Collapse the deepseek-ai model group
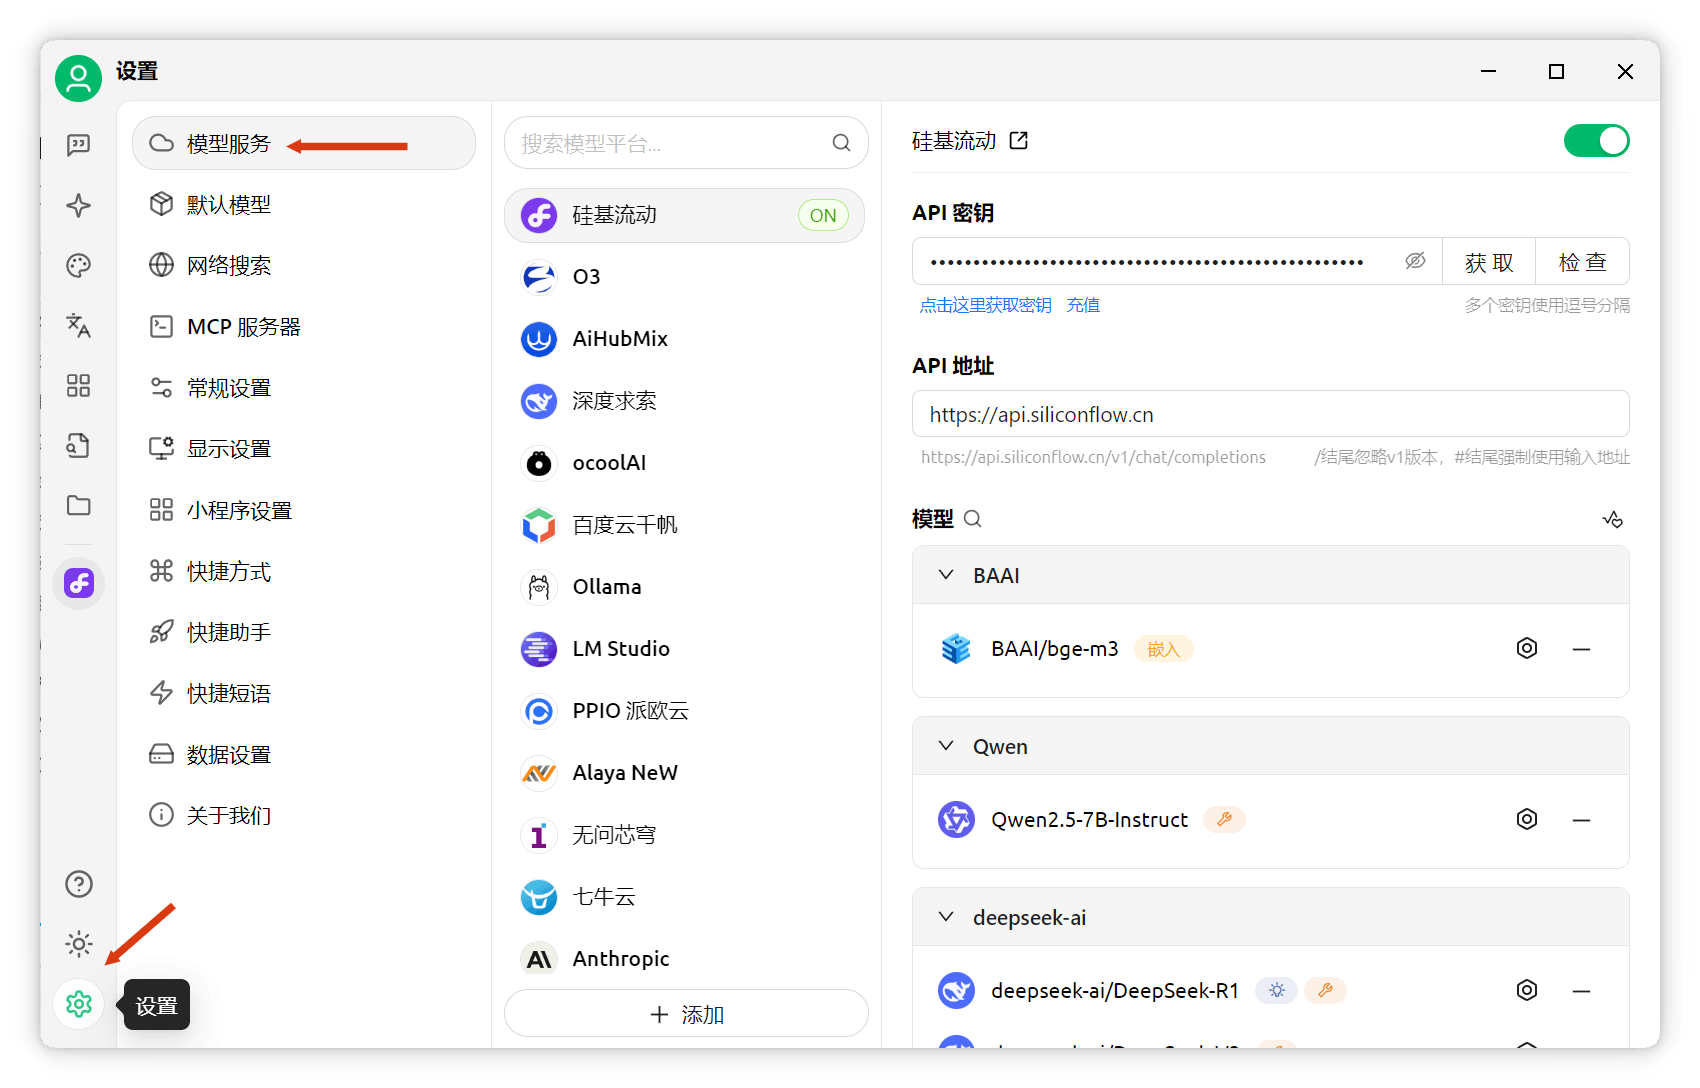This screenshot has width=1700, height=1088. (x=946, y=917)
